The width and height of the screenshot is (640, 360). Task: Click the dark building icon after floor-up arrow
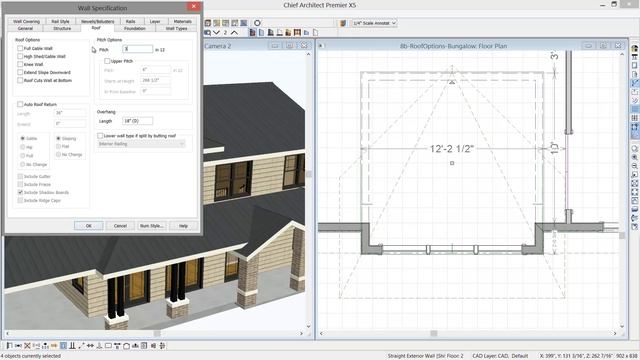pos(253,33)
